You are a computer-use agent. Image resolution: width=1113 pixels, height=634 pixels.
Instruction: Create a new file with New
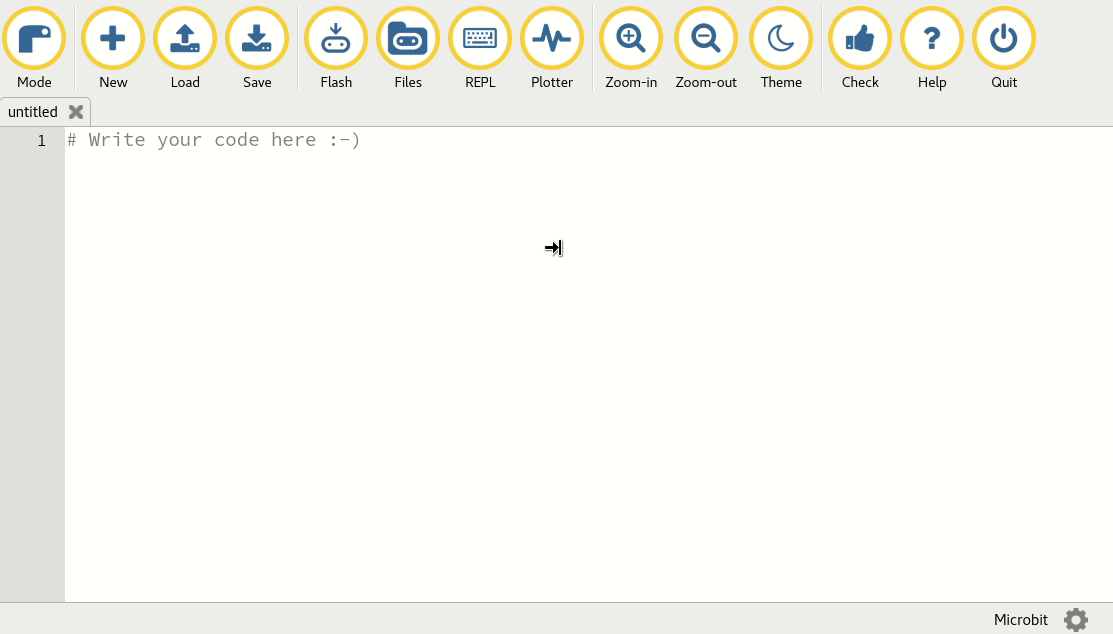point(113,40)
